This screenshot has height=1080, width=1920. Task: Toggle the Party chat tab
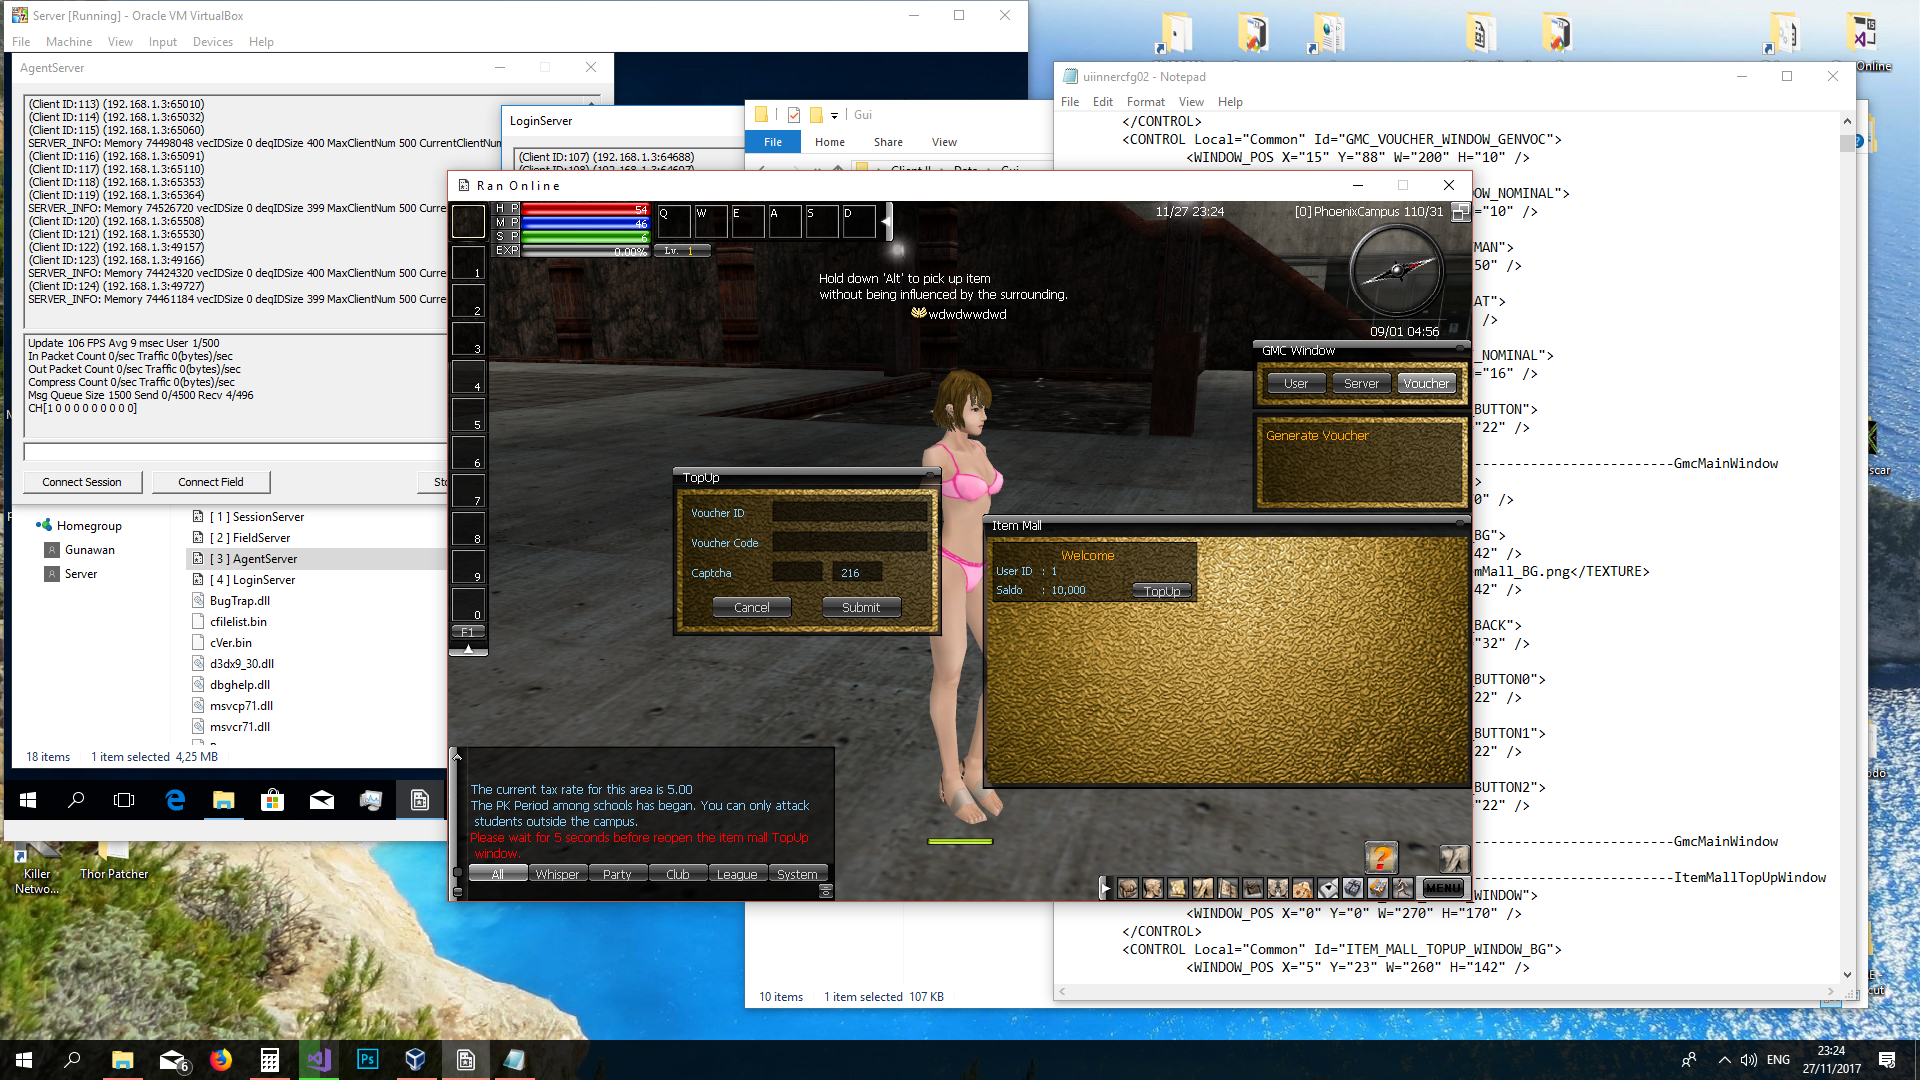(616, 873)
